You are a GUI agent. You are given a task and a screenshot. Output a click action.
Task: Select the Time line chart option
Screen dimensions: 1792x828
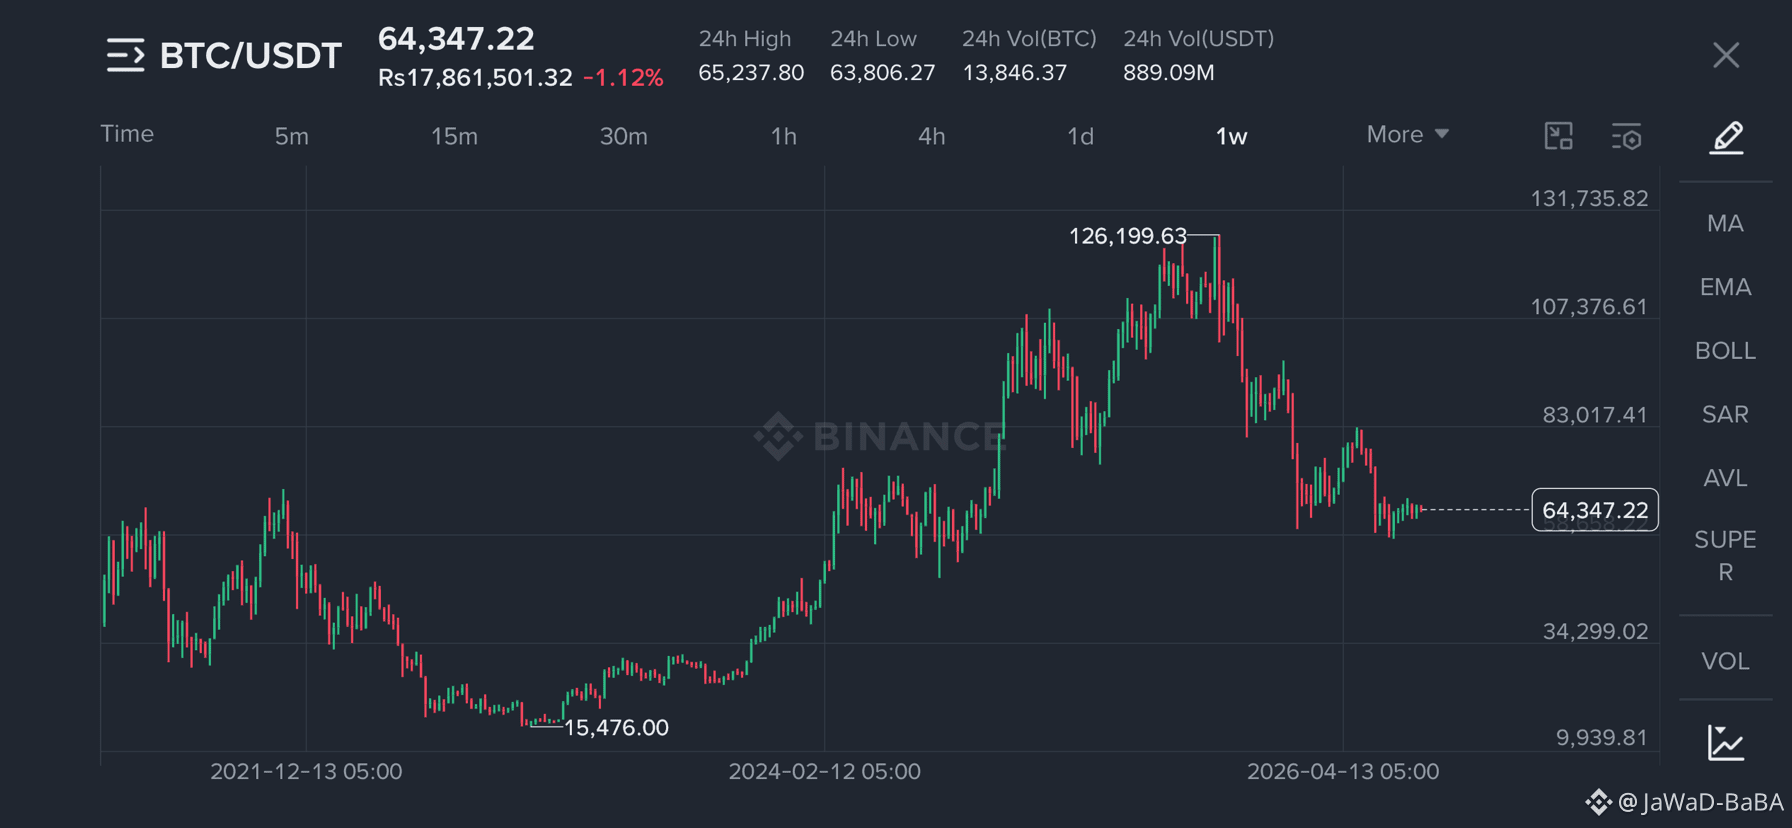tap(127, 134)
